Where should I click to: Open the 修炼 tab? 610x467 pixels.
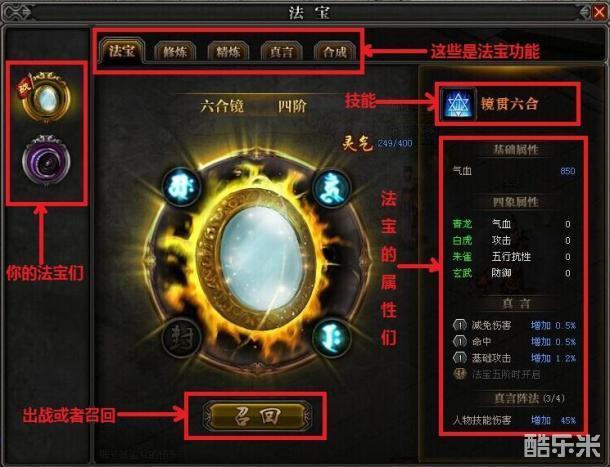pyautogui.click(x=175, y=52)
